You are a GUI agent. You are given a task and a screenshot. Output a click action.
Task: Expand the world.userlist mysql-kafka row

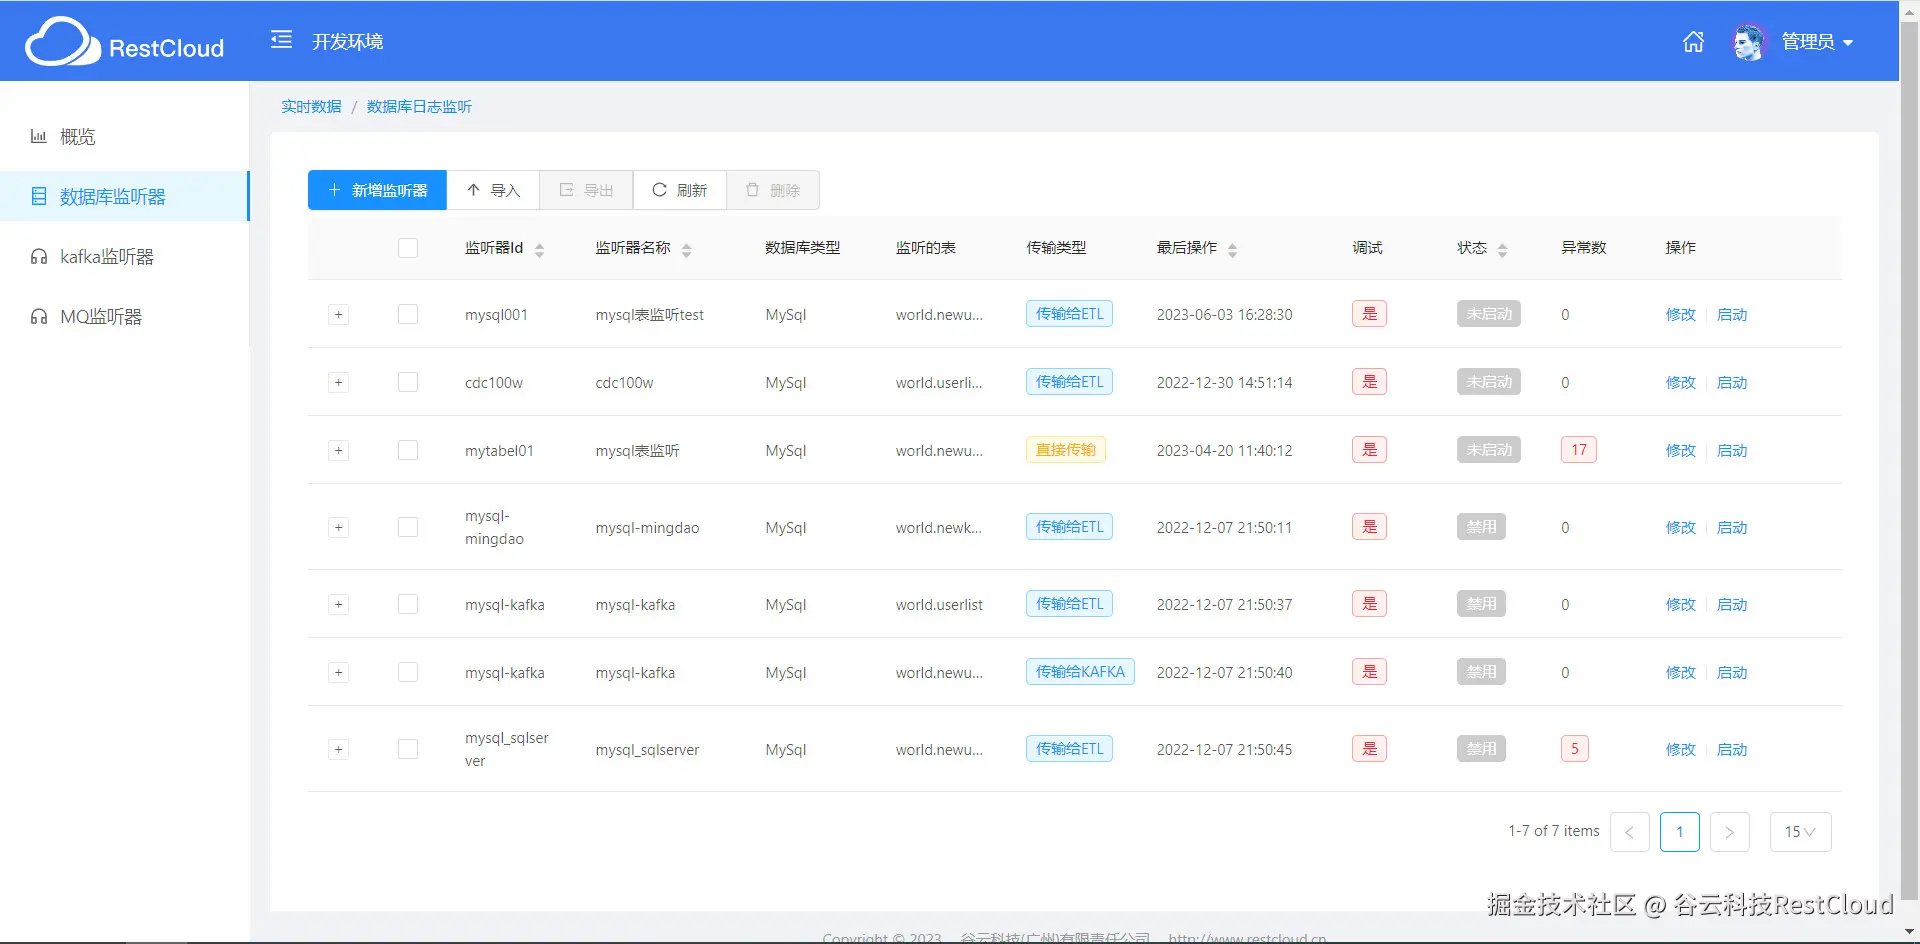339,605
